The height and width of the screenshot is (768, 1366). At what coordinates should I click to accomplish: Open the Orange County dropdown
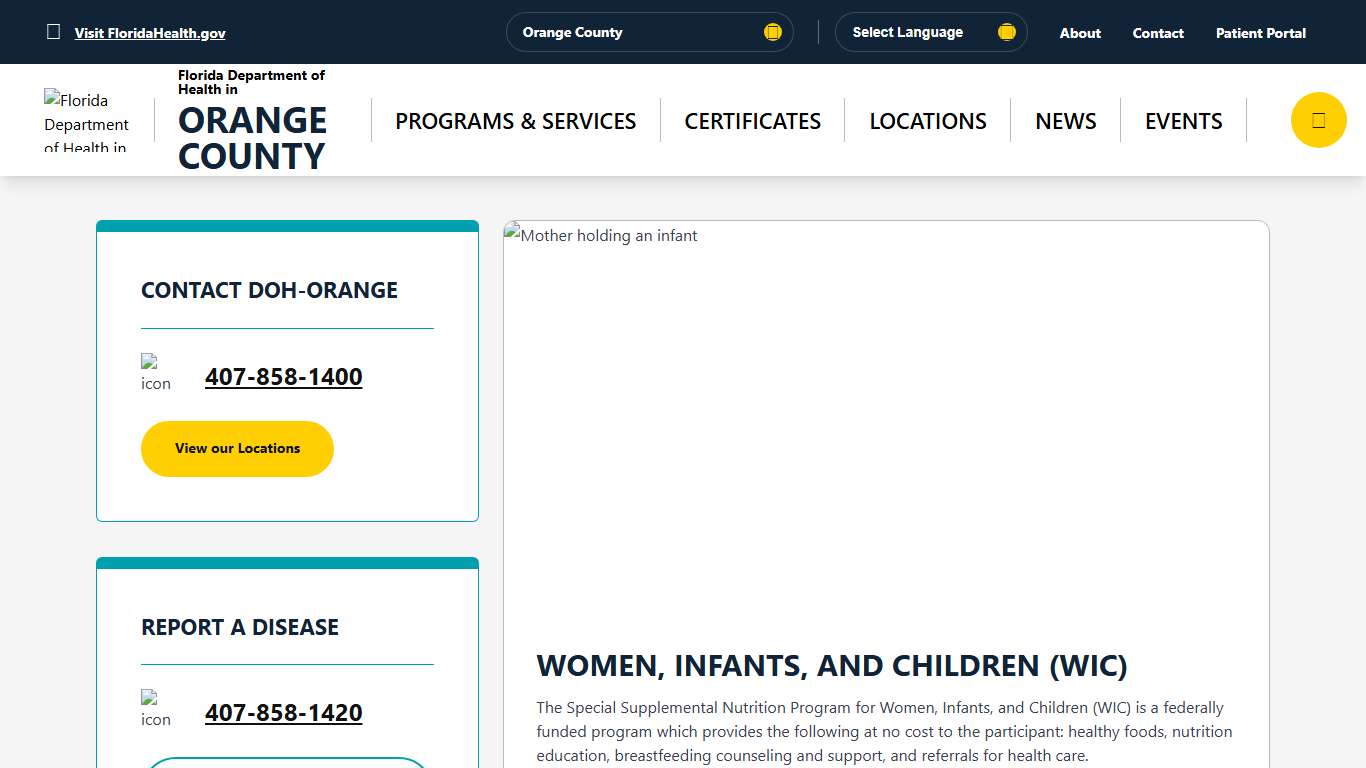(649, 31)
